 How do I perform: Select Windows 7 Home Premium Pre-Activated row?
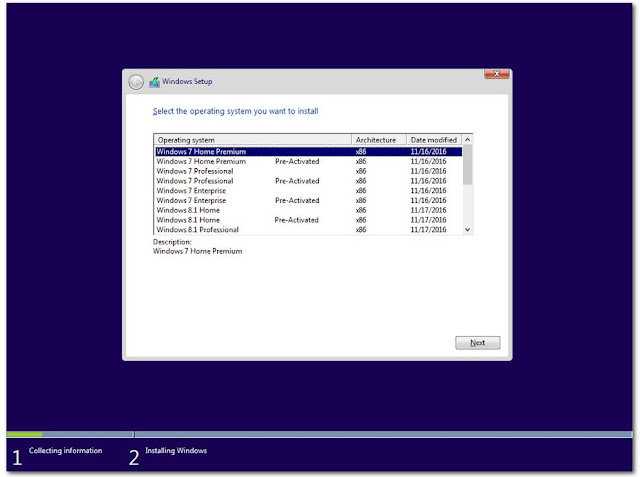309,161
